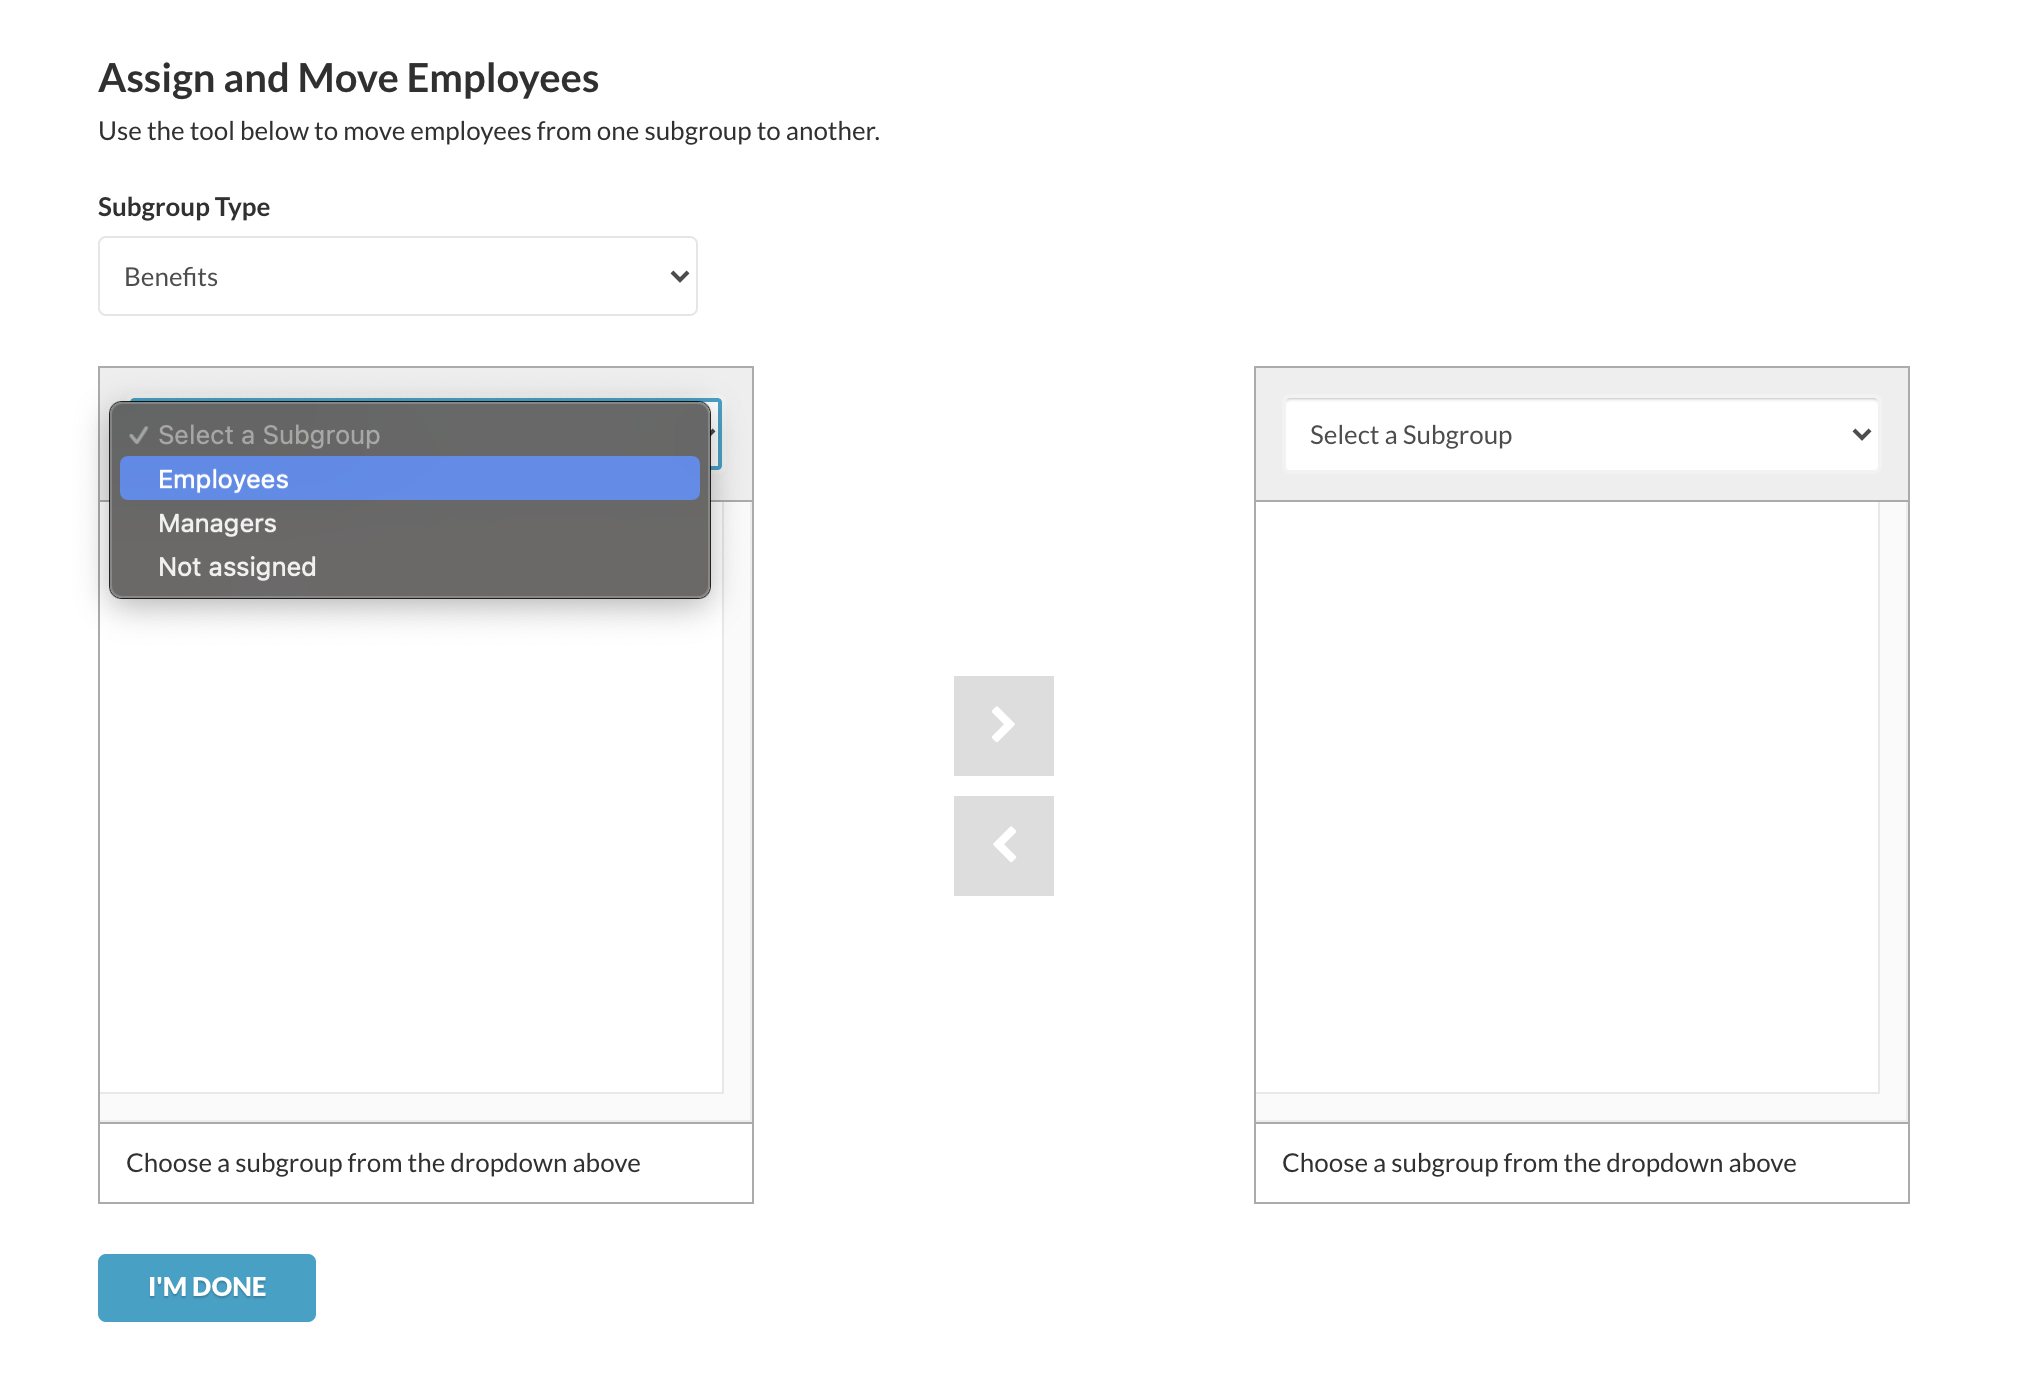This screenshot has width=2040, height=1394.
Task: Click the Assign and Move Employees heading
Action: pos(348,78)
